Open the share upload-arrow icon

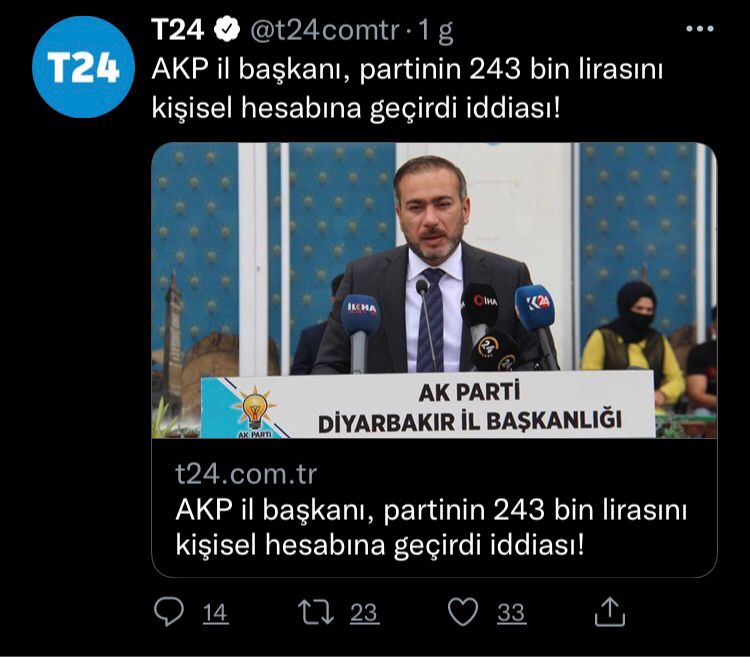coord(610,611)
